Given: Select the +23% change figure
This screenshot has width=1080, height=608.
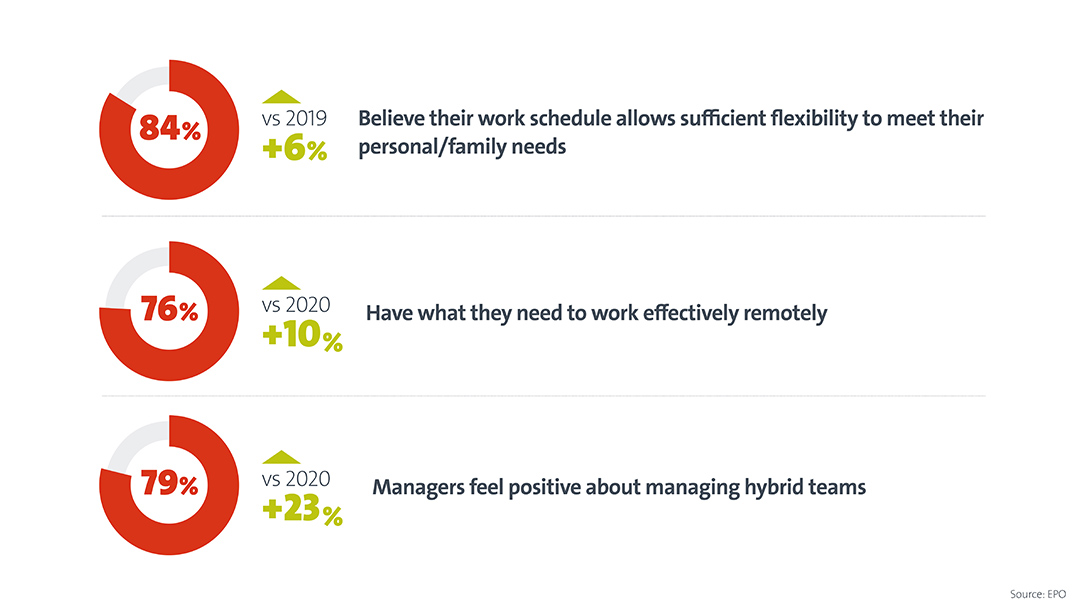Looking at the screenshot, I should click(x=302, y=511).
